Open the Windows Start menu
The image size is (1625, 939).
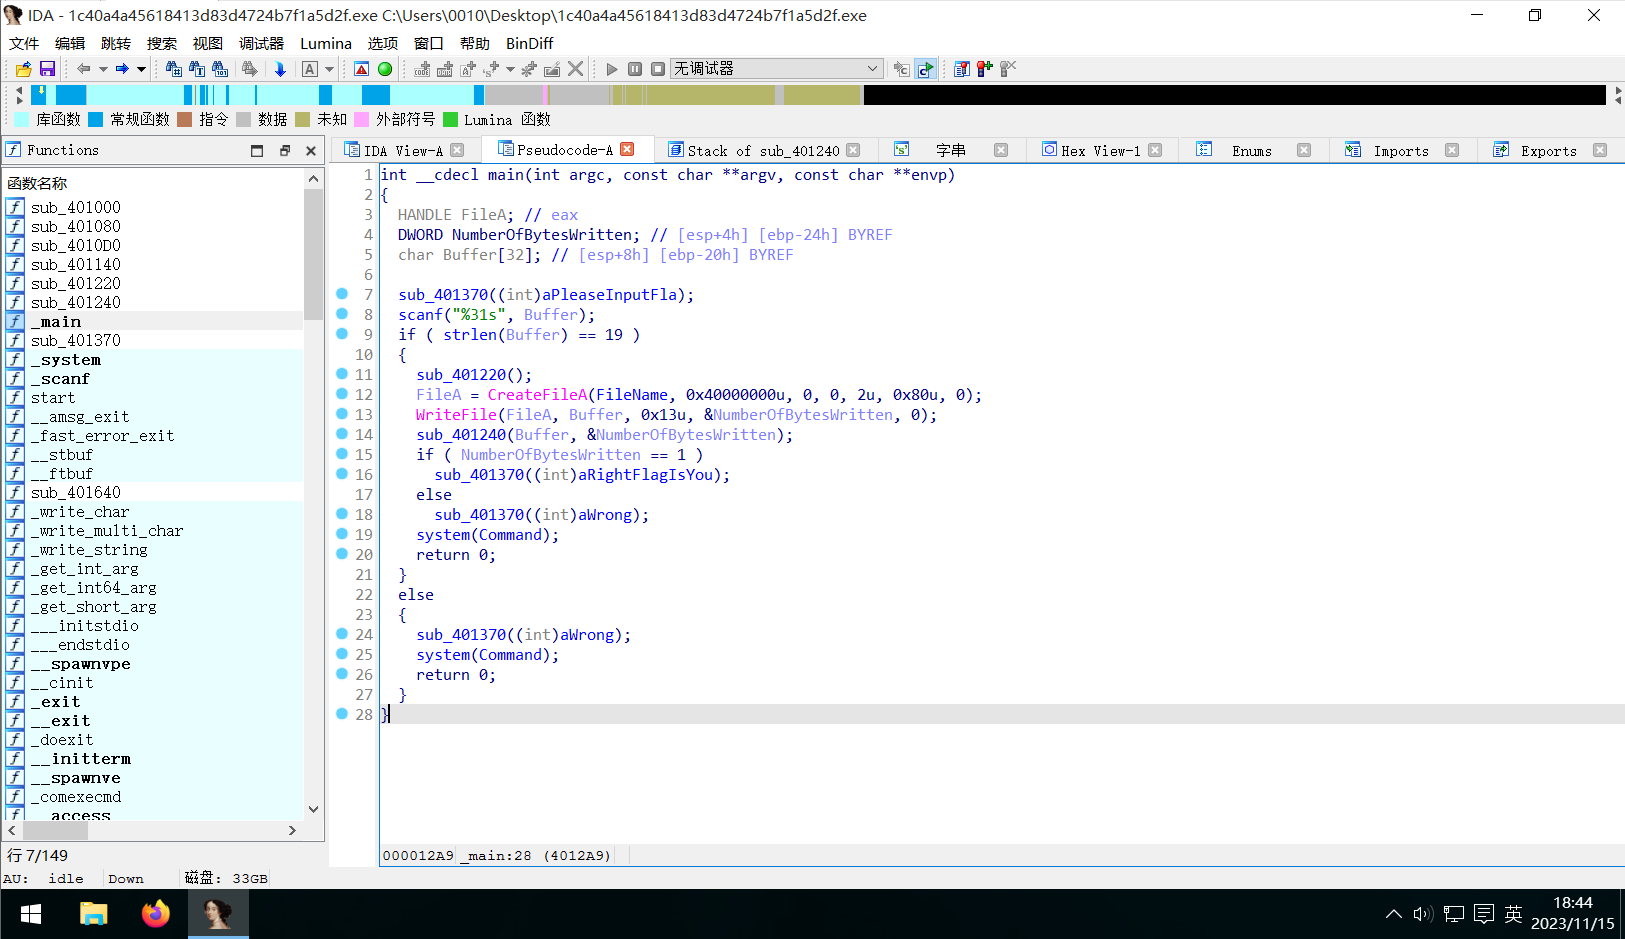[31, 914]
